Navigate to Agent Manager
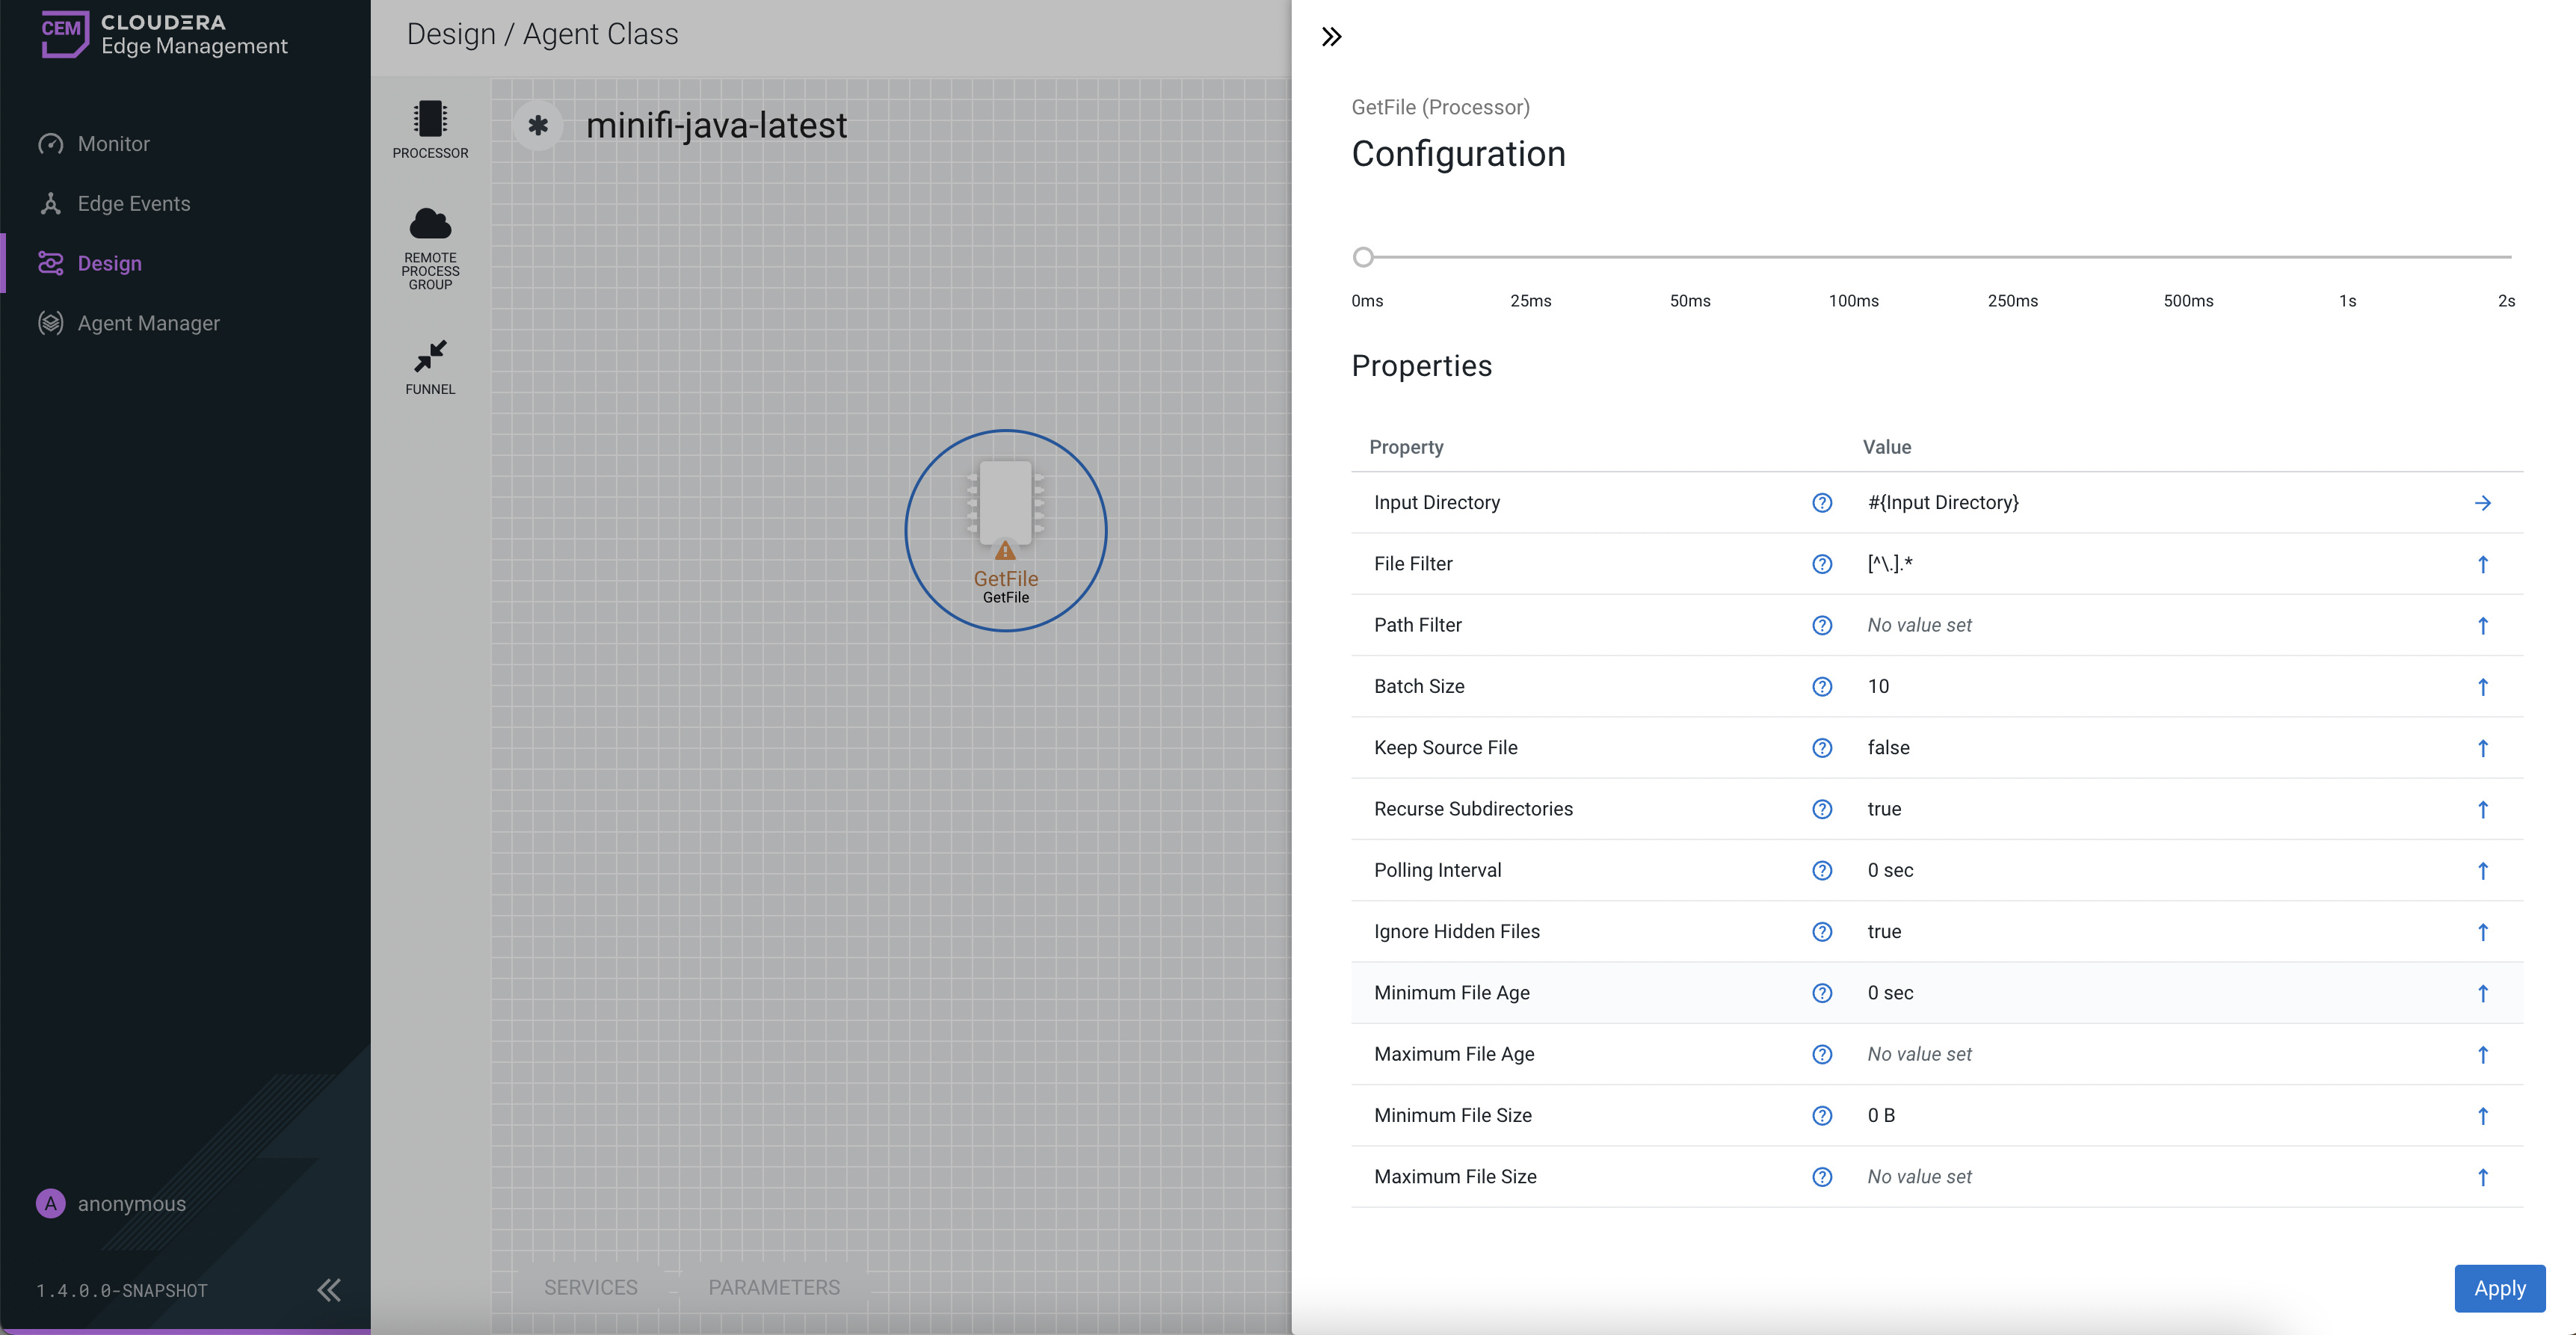The height and width of the screenshot is (1335, 2576). 148,323
